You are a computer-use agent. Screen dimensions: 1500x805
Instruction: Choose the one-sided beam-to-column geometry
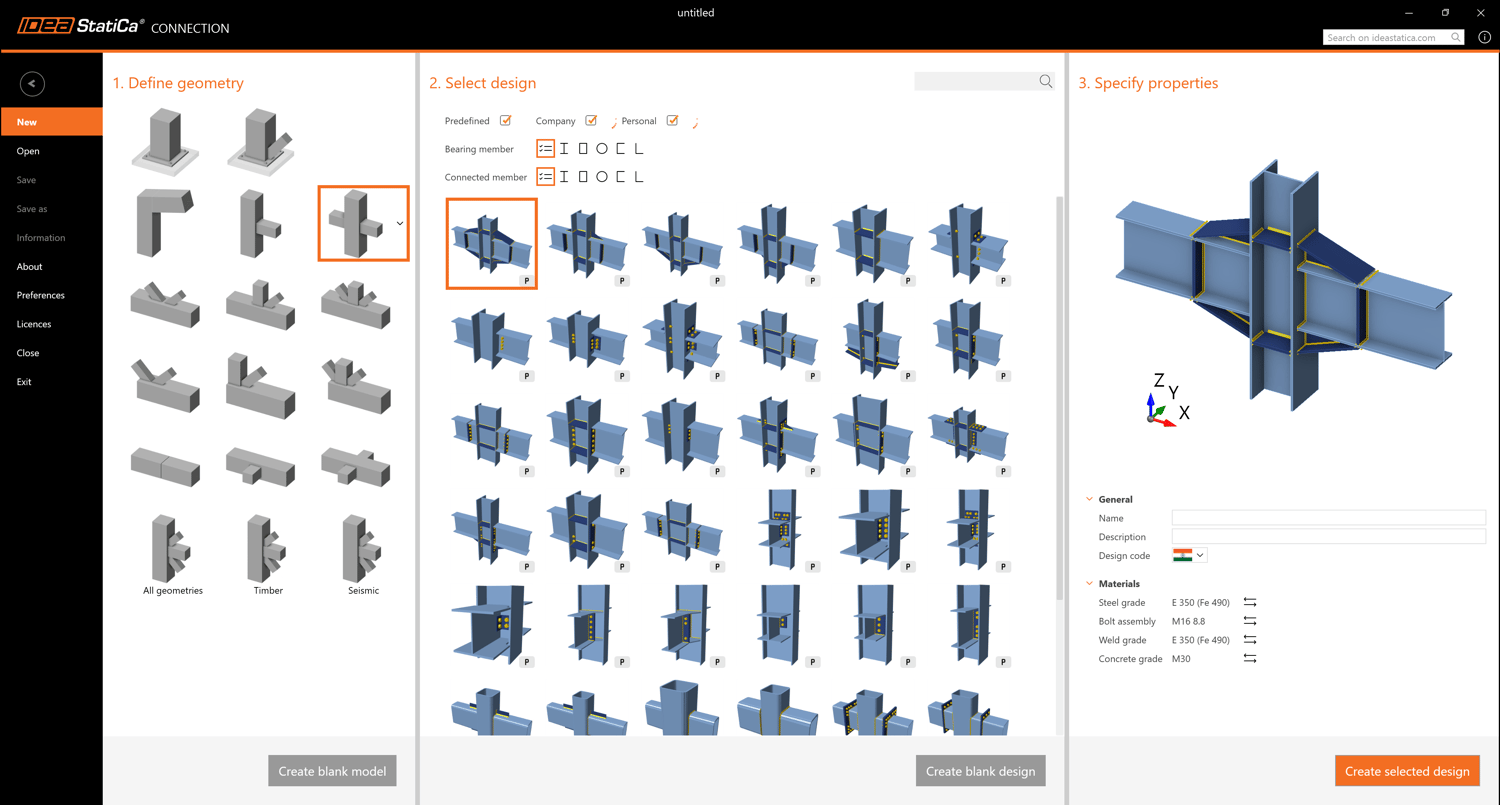coord(259,223)
